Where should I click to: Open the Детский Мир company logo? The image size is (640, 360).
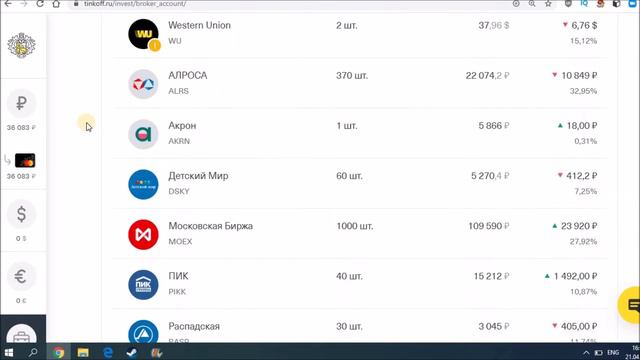(x=143, y=184)
